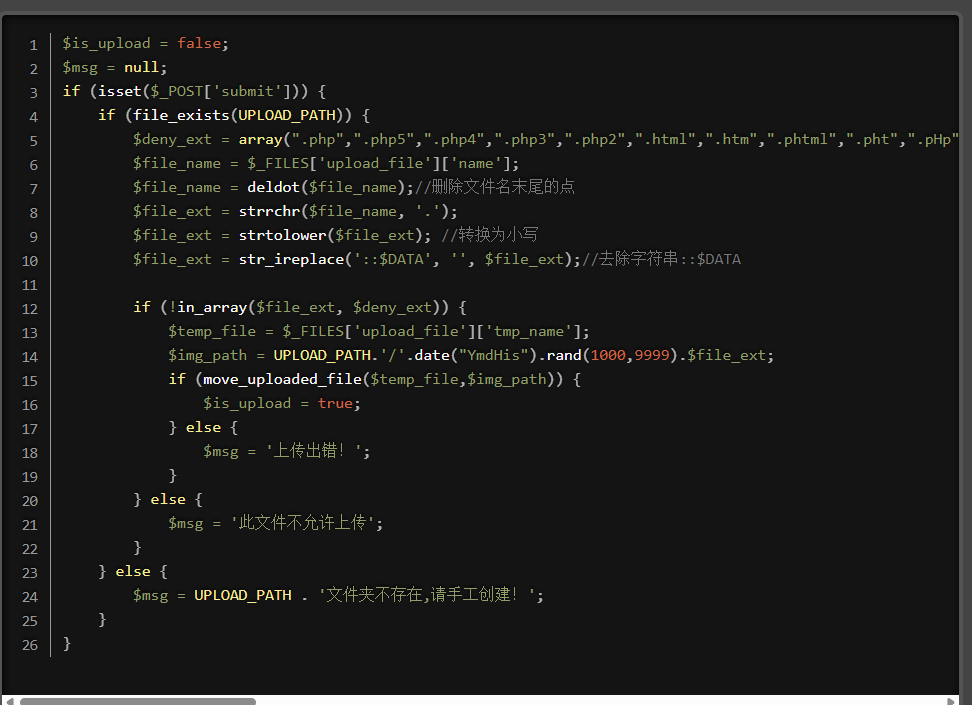Click the horizontal scrollbar thumb

click(x=138, y=701)
